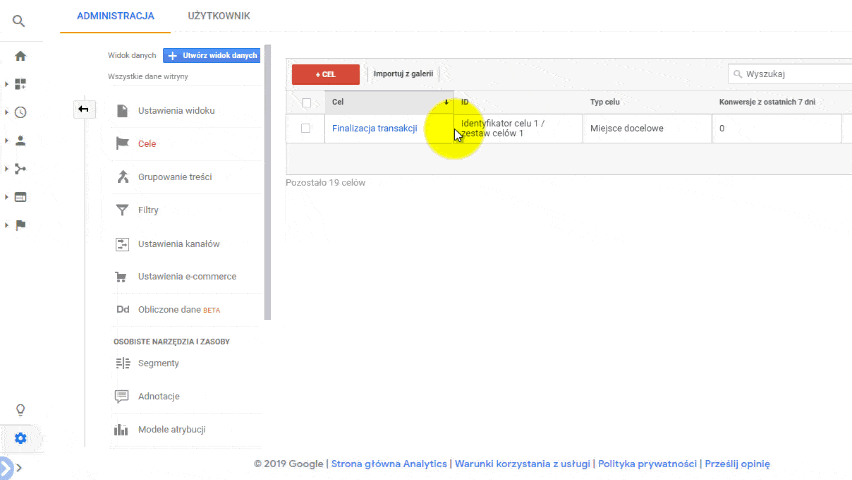Open Acquisition branching arrows icon

[x=20, y=169]
